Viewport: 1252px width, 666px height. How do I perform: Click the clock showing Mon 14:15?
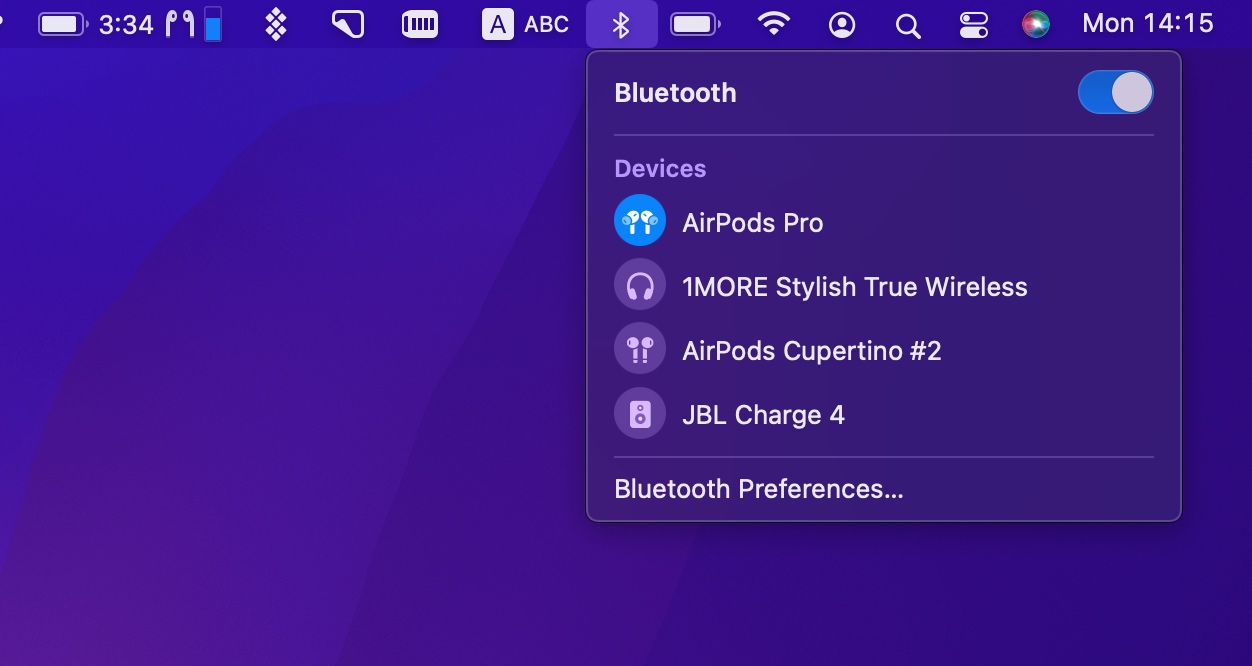click(x=1148, y=23)
